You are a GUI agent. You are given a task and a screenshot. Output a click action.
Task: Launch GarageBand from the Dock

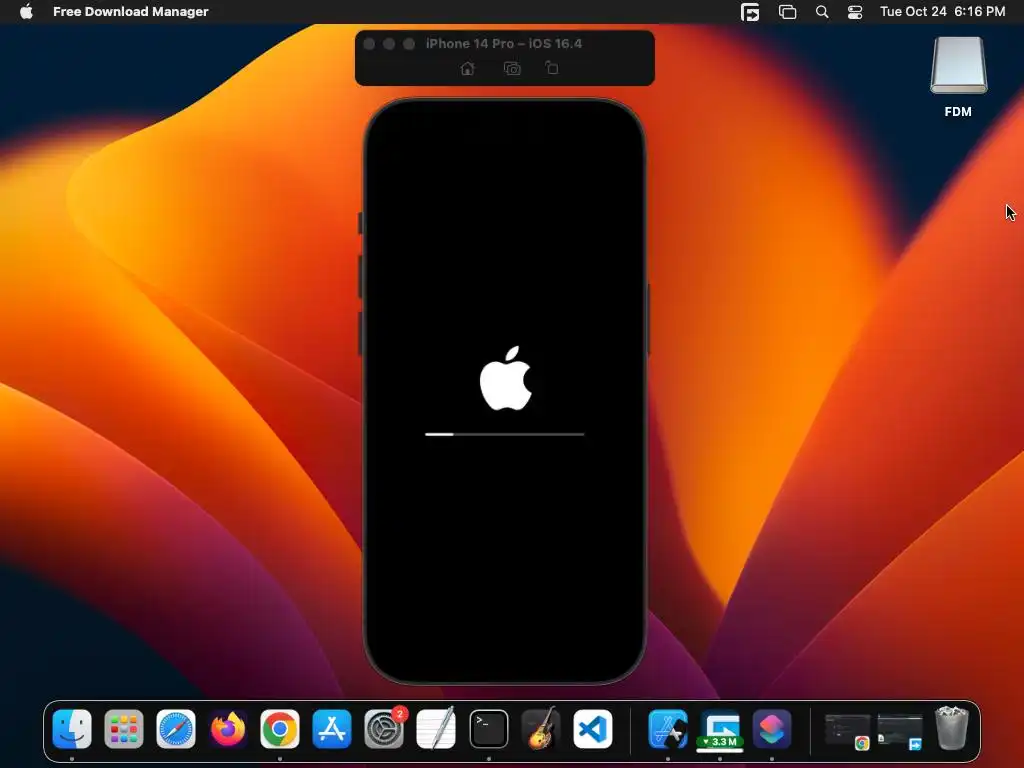point(541,729)
